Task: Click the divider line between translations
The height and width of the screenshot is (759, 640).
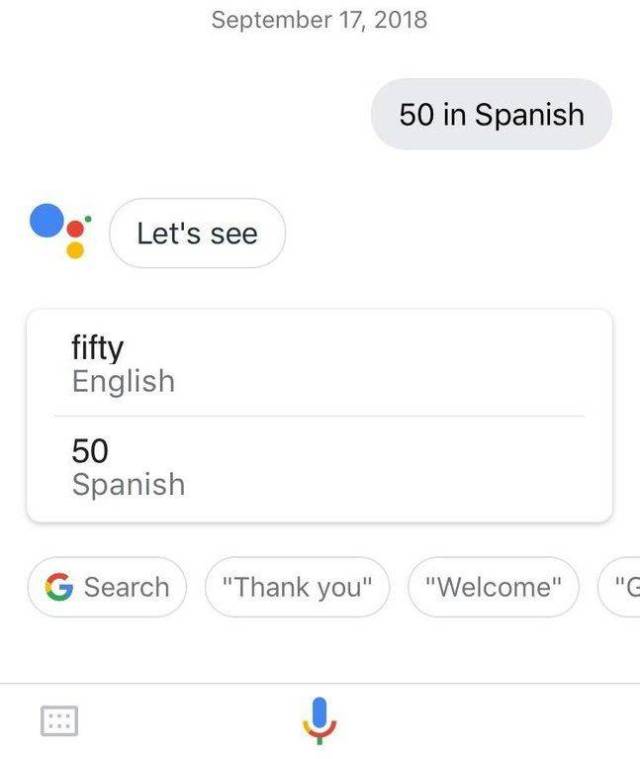Action: pyautogui.click(x=319, y=416)
